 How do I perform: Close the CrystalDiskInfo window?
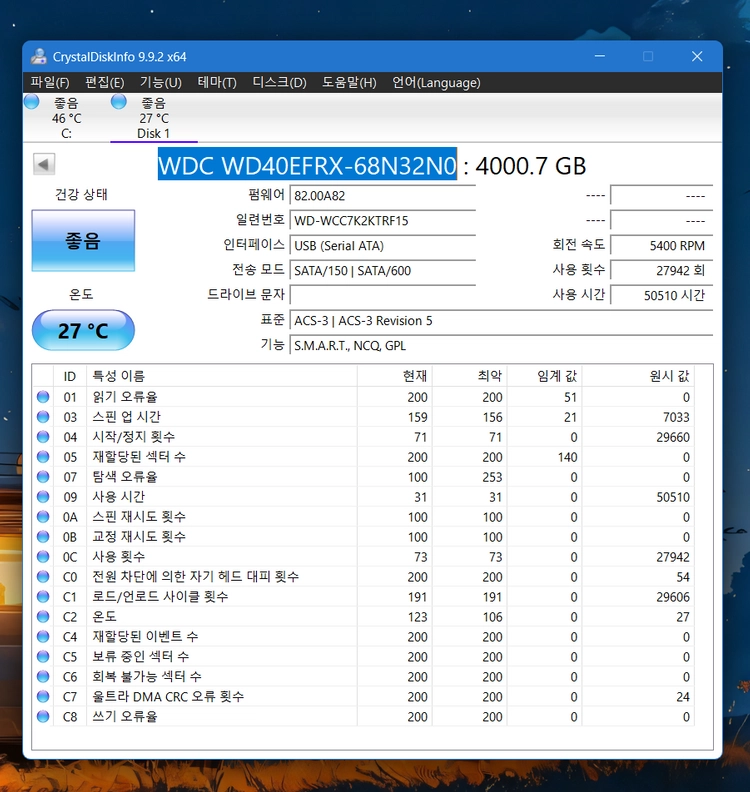pyautogui.click(x=697, y=56)
